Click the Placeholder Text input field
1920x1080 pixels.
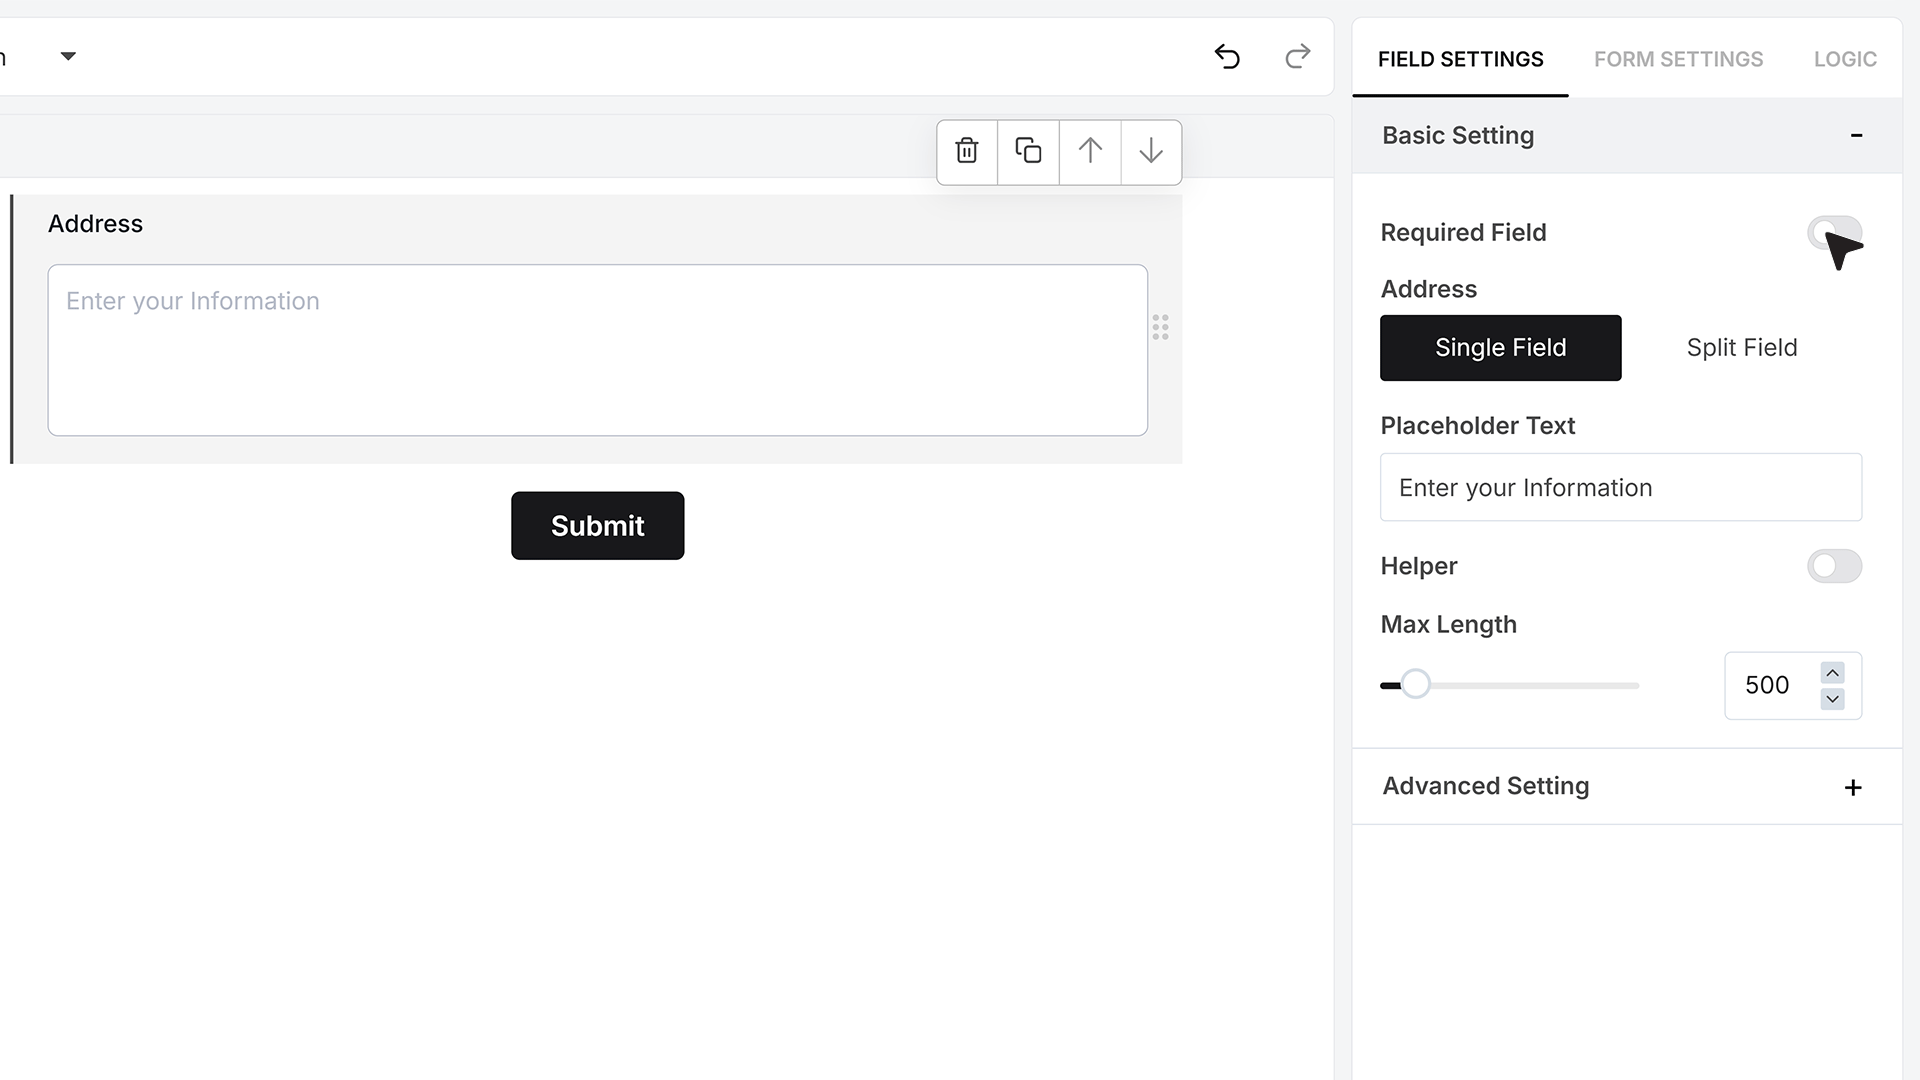[1620, 487]
